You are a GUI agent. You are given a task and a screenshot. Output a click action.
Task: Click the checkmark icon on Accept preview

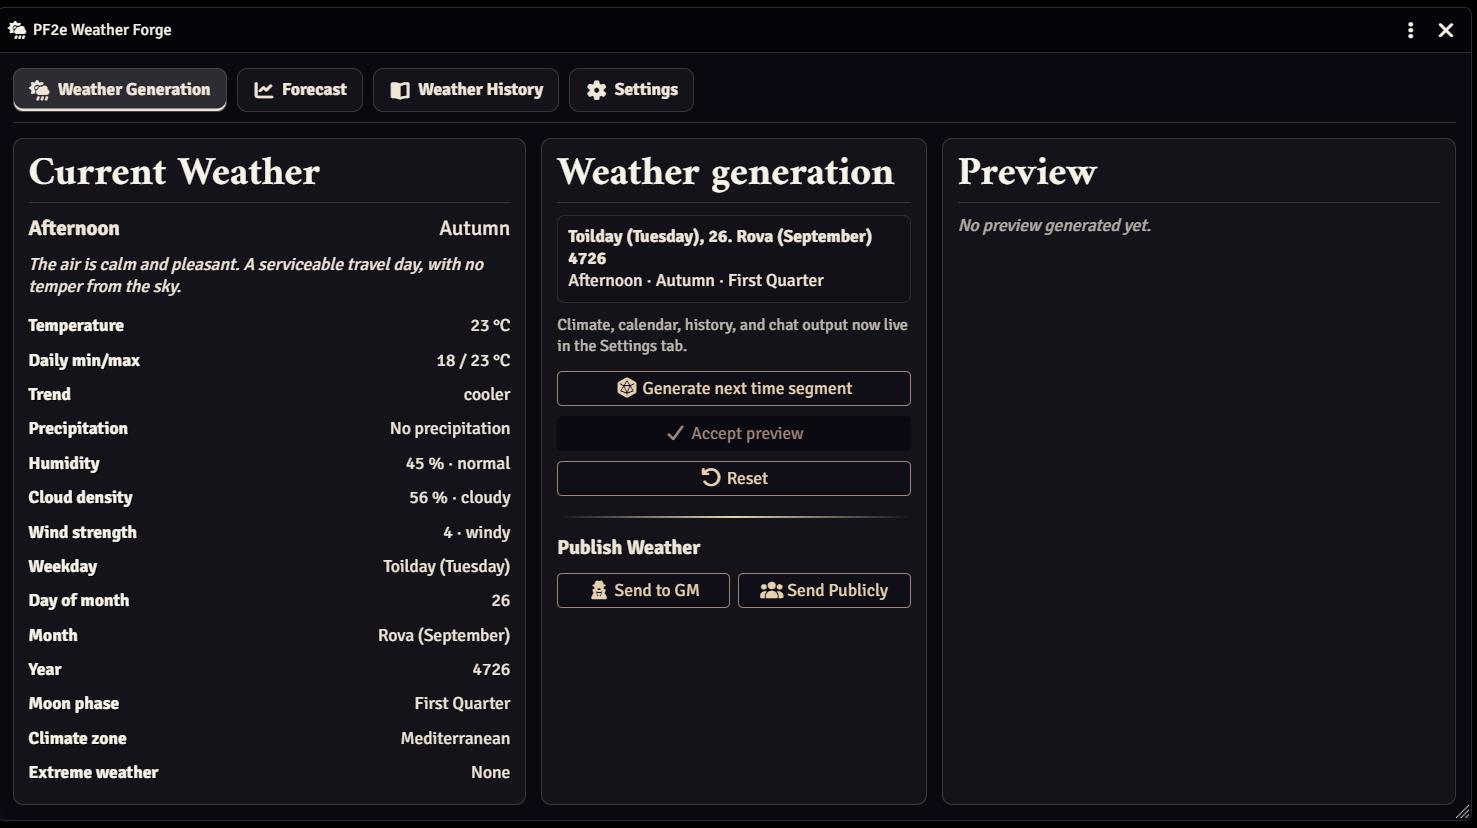click(x=675, y=433)
